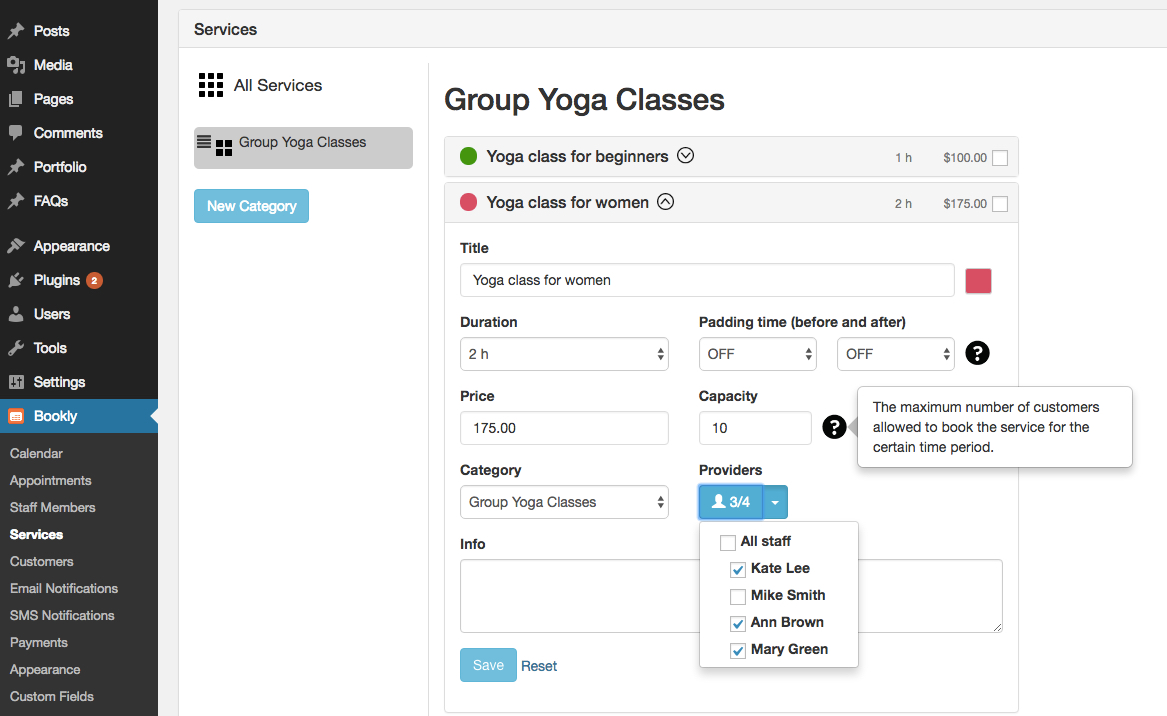Open the red service color swatch
The height and width of the screenshot is (716, 1167).
(978, 281)
